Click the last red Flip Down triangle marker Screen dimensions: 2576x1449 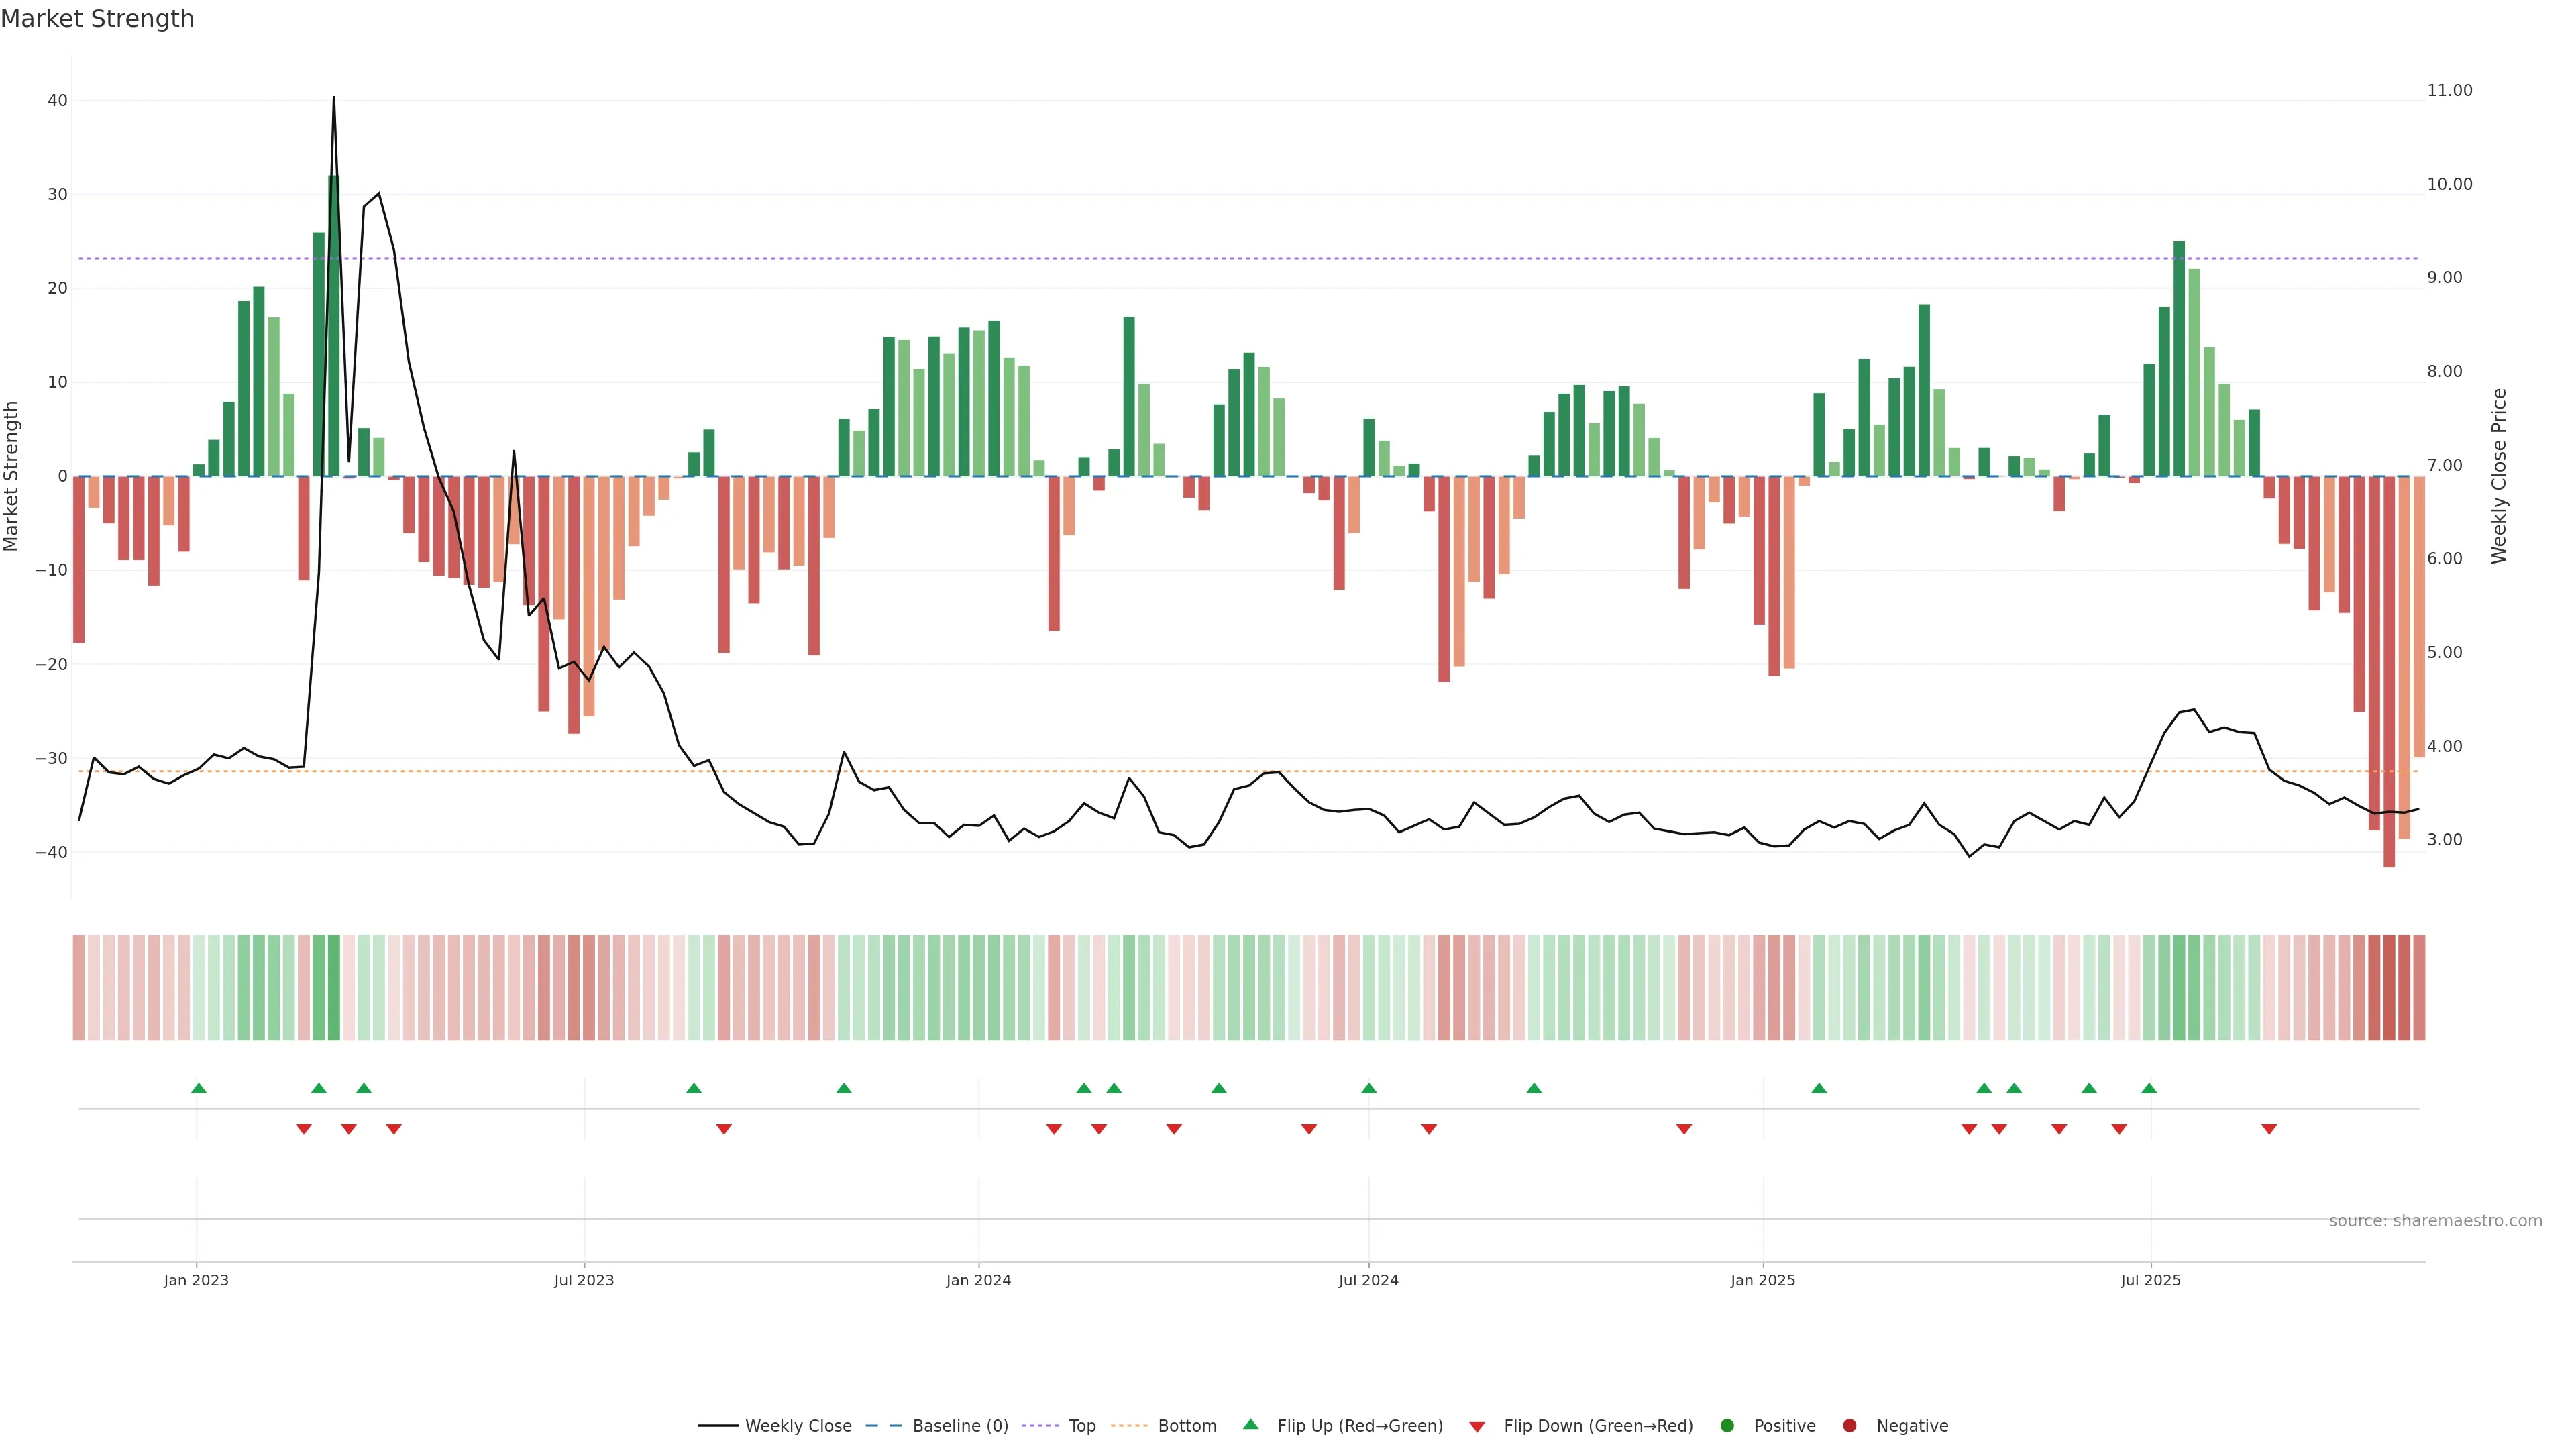click(2269, 1129)
